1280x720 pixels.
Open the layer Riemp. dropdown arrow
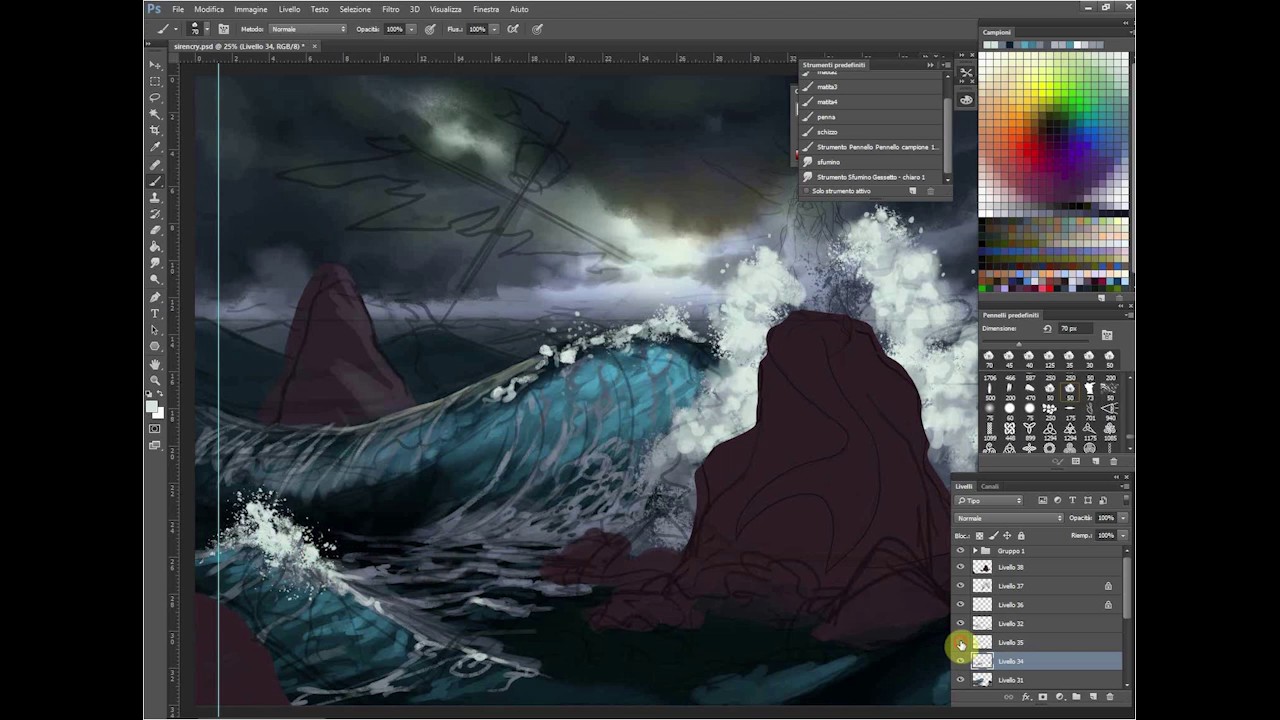click(1123, 536)
